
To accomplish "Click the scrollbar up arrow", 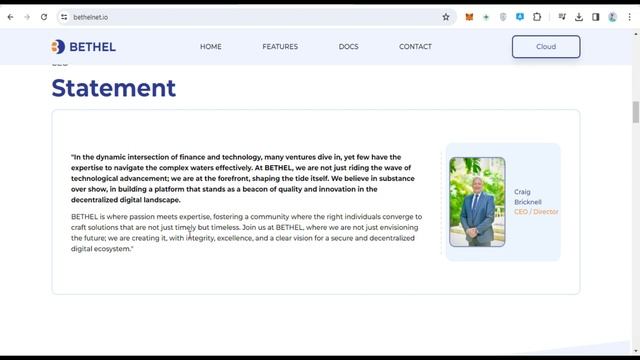I will click(636, 33).
